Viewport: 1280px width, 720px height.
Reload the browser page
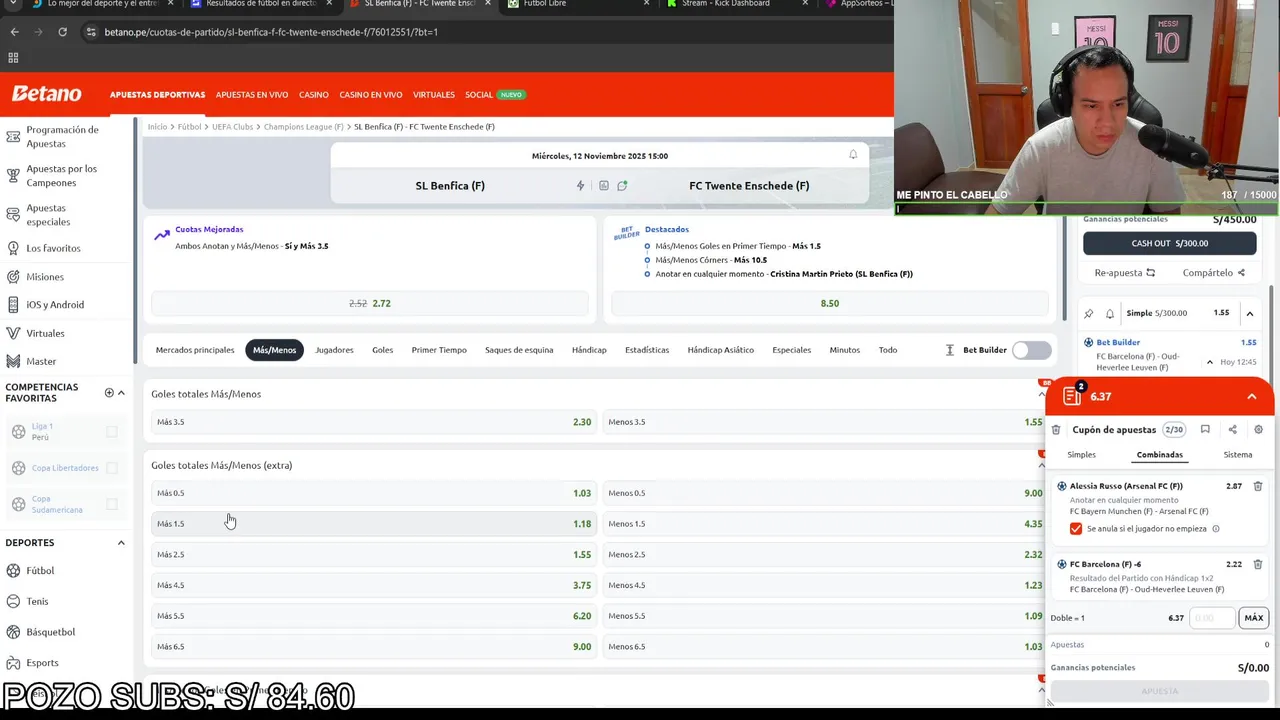(62, 32)
